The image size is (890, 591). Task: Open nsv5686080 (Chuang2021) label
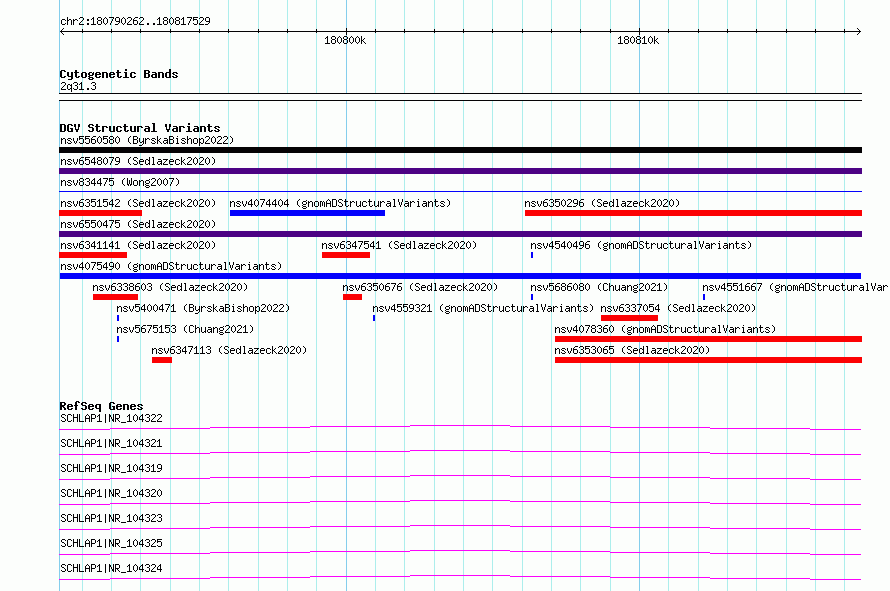coord(599,287)
